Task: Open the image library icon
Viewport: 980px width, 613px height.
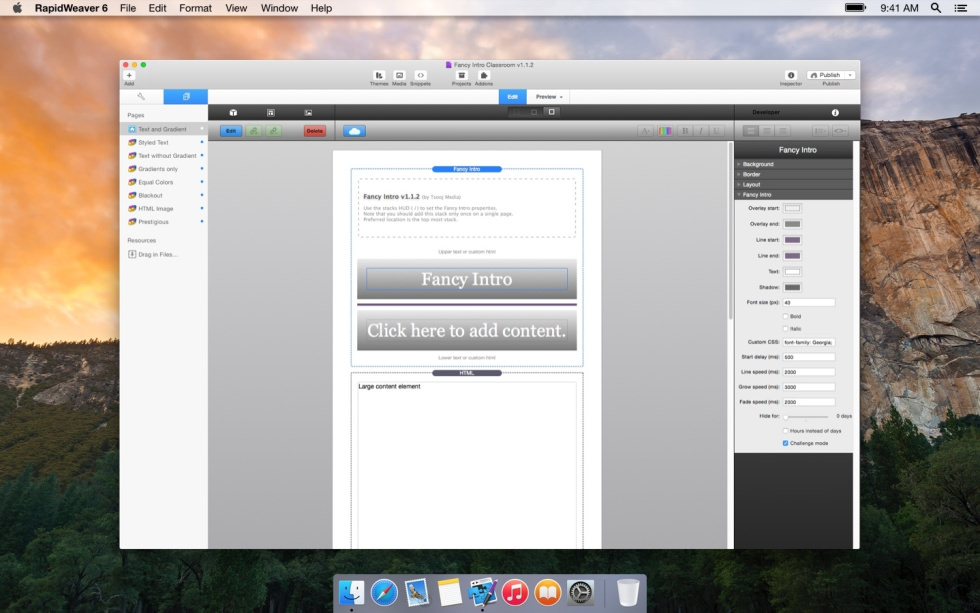Action: pos(308,112)
